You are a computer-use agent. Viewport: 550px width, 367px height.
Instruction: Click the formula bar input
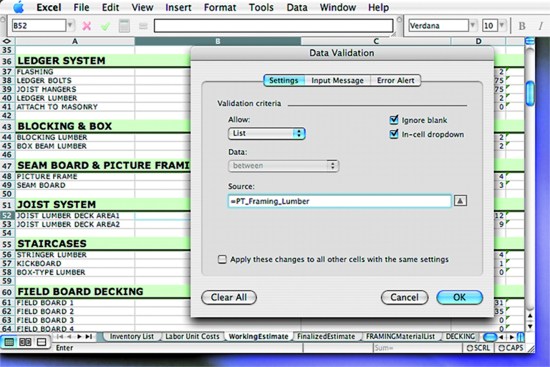(x=274, y=26)
